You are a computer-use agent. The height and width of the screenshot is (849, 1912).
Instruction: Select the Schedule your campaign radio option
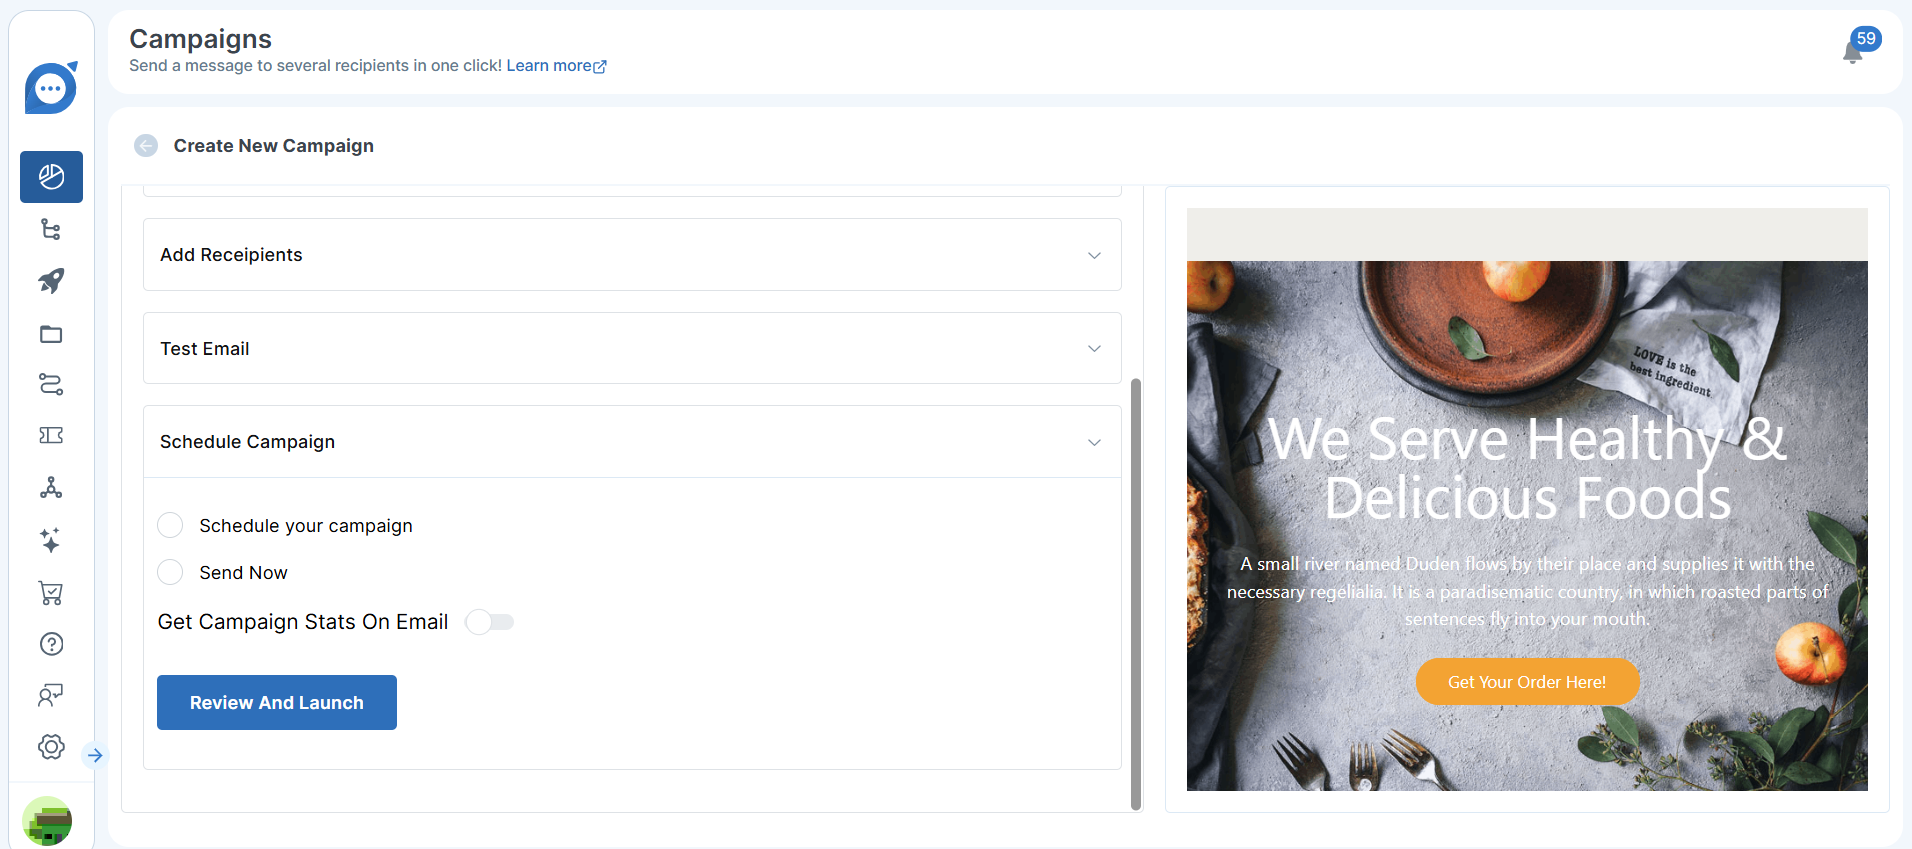point(170,525)
